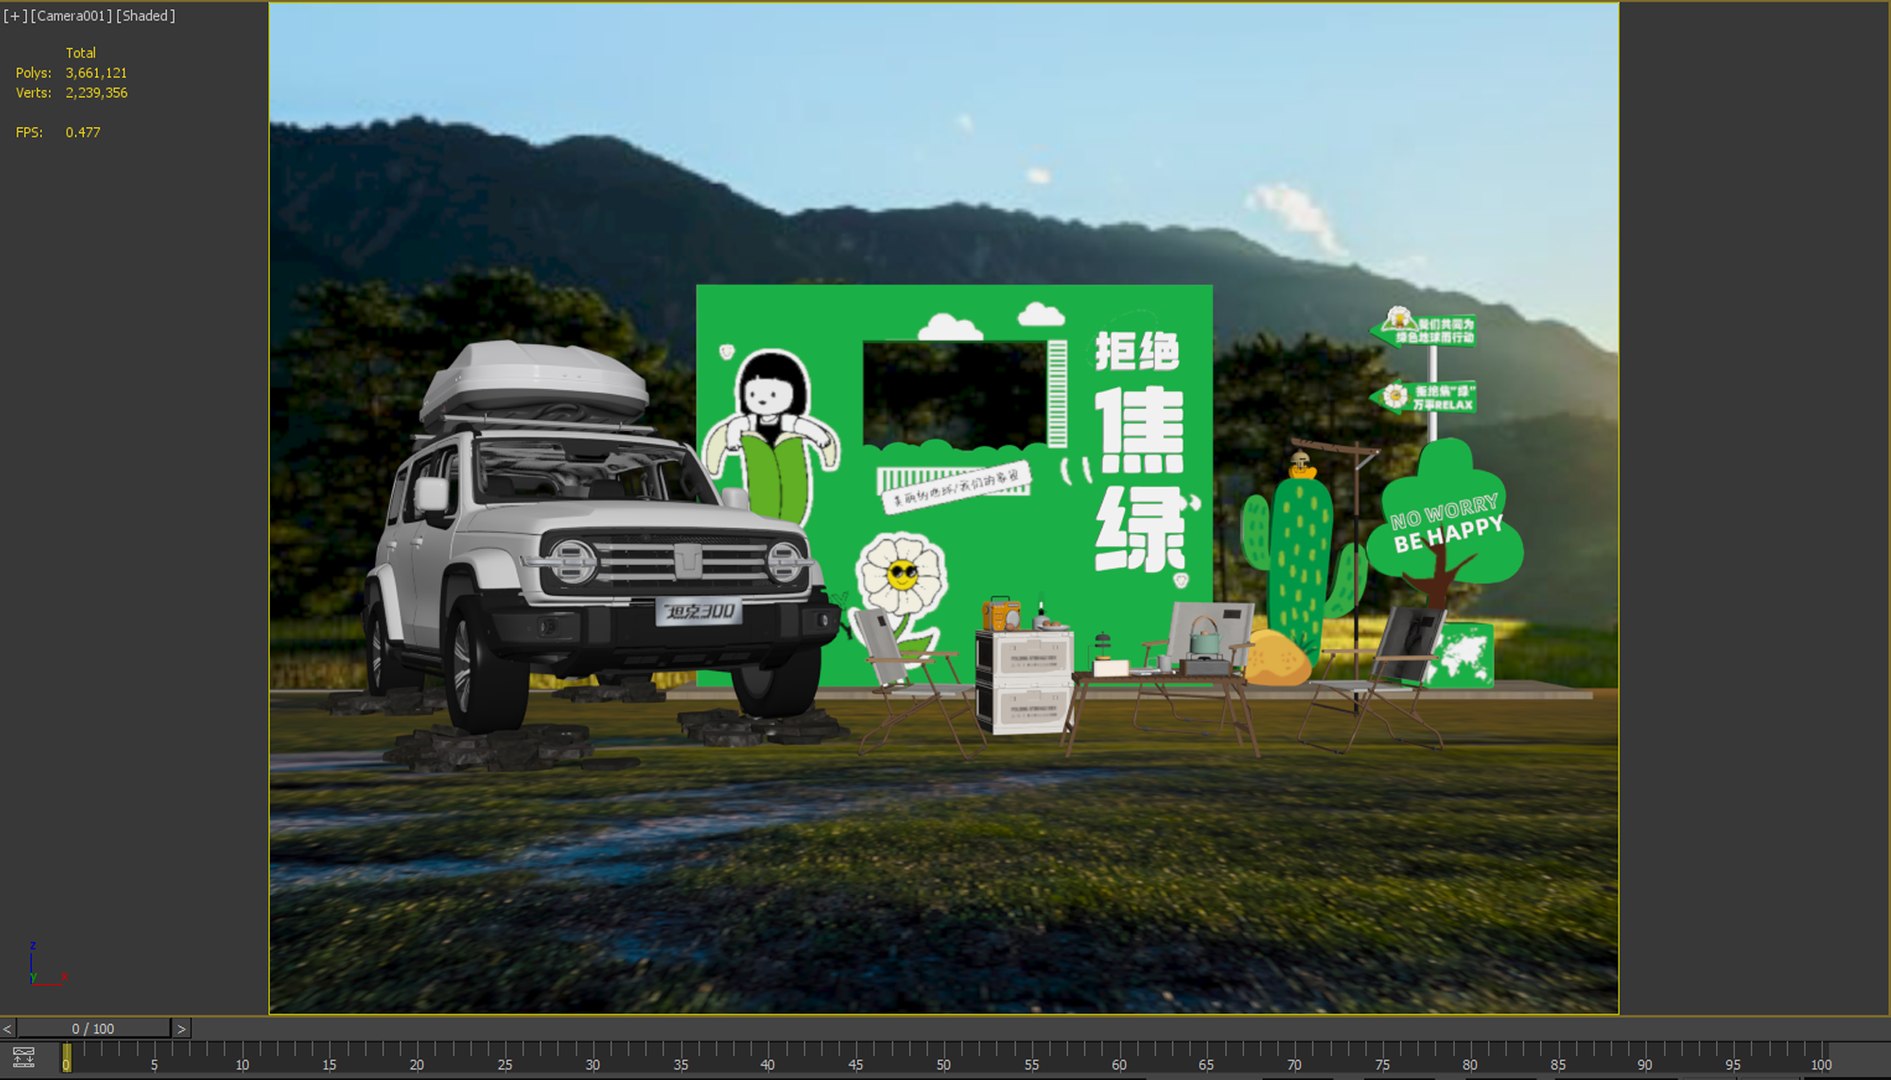The width and height of the screenshot is (1891, 1080).
Task: Open the Shaded shading mode menu
Action: coord(146,16)
